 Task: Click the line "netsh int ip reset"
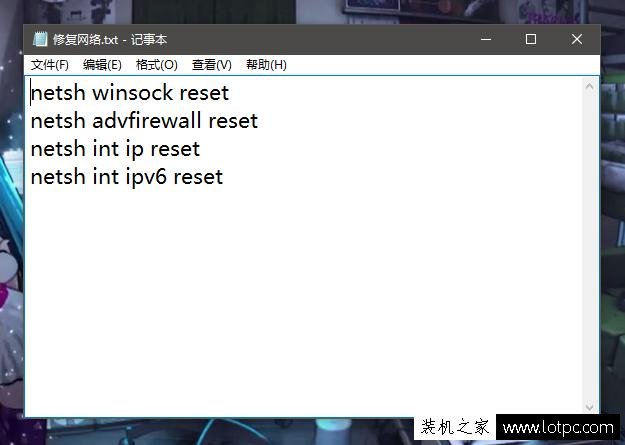pyautogui.click(x=115, y=150)
